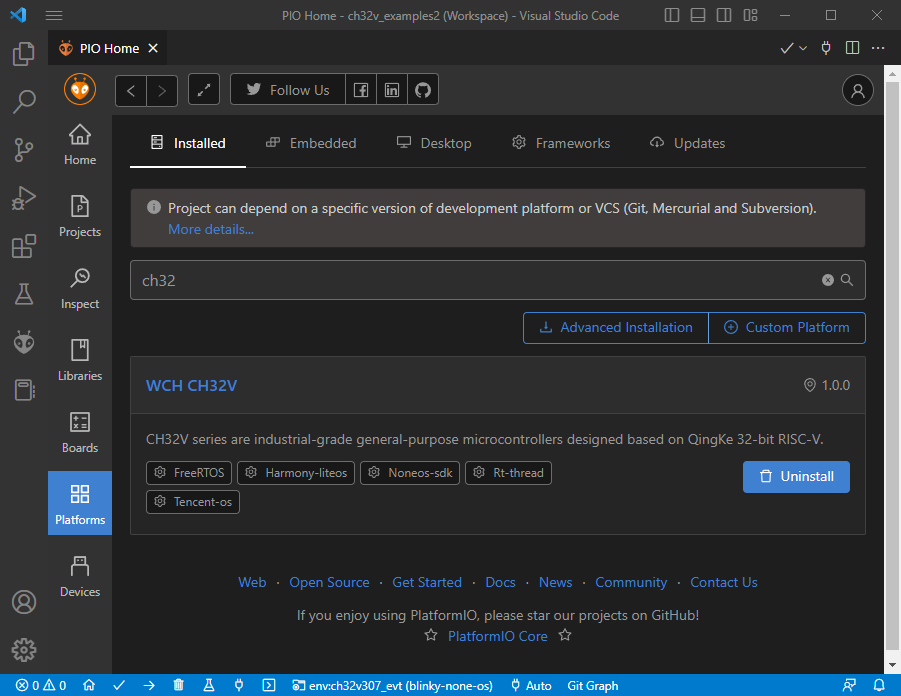Click the split editor icon in editor toolbar

pos(852,48)
